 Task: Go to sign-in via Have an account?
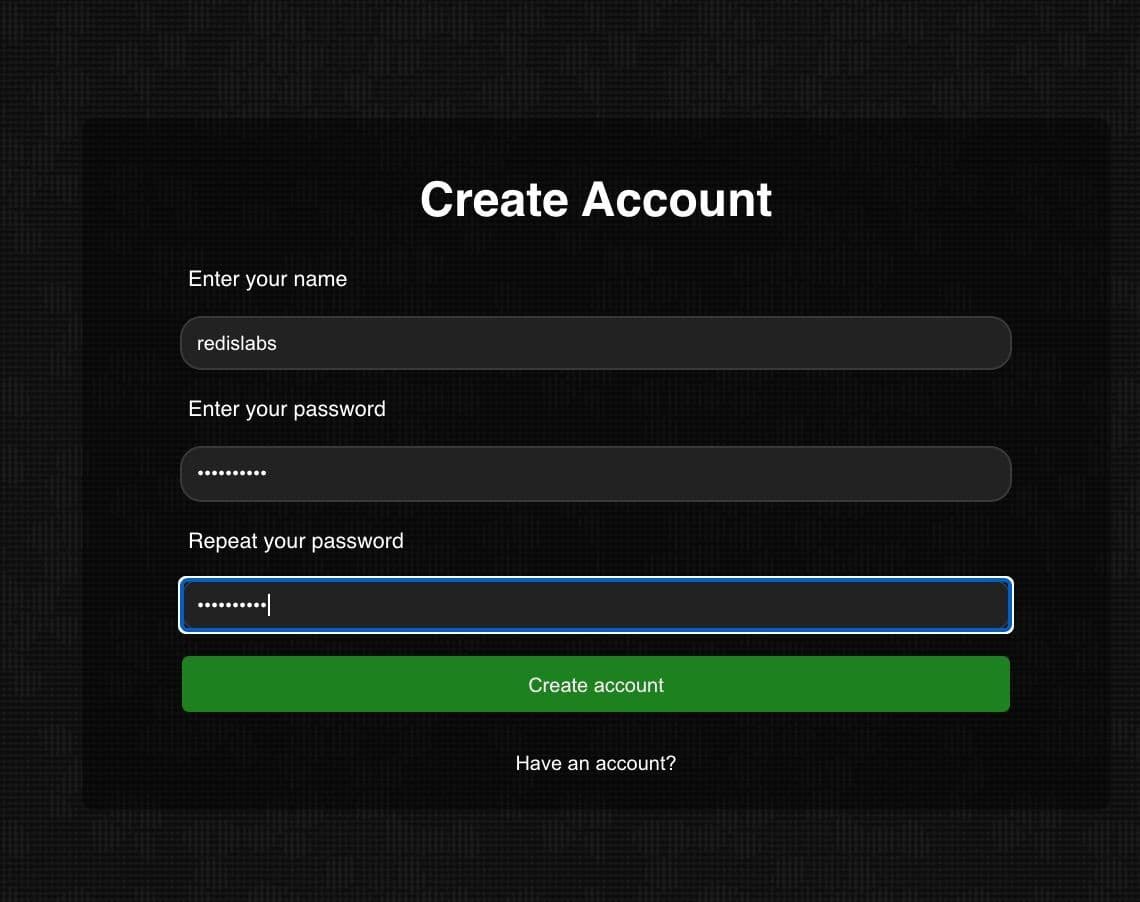[595, 763]
